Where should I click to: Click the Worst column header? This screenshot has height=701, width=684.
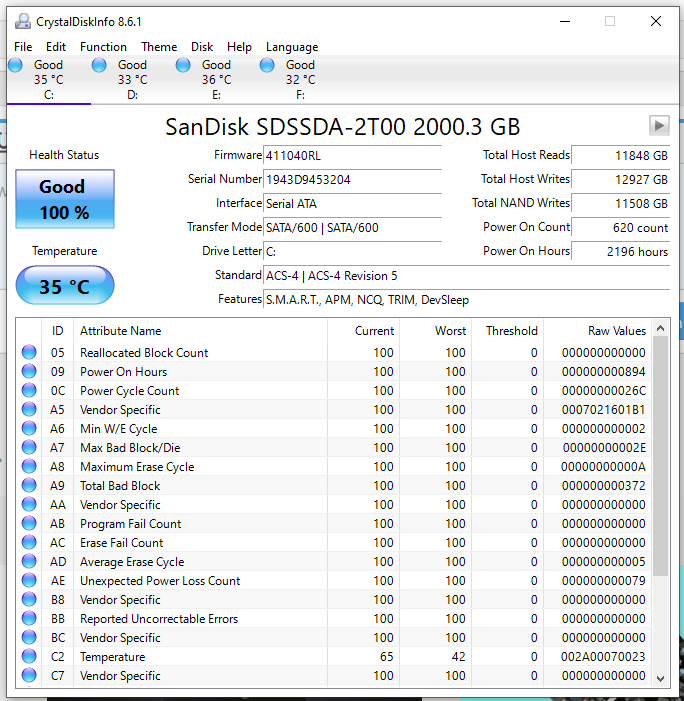coord(435,331)
